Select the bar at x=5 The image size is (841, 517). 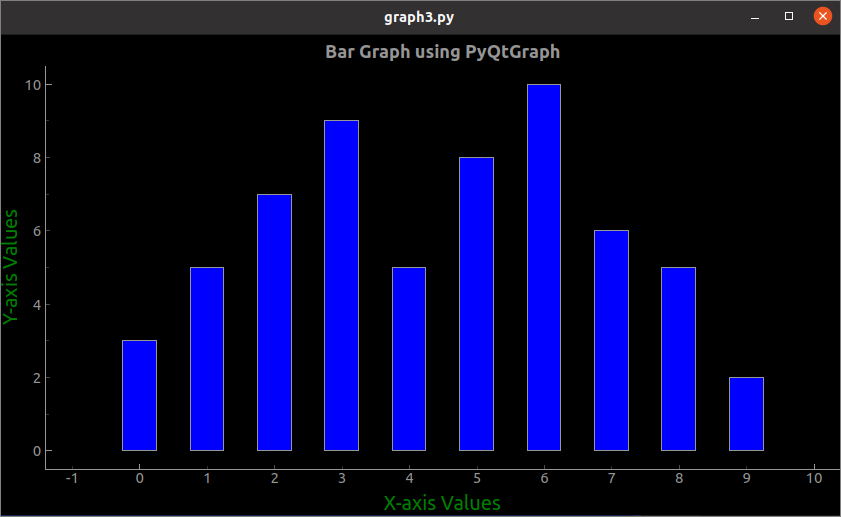(x=476, y=304)
